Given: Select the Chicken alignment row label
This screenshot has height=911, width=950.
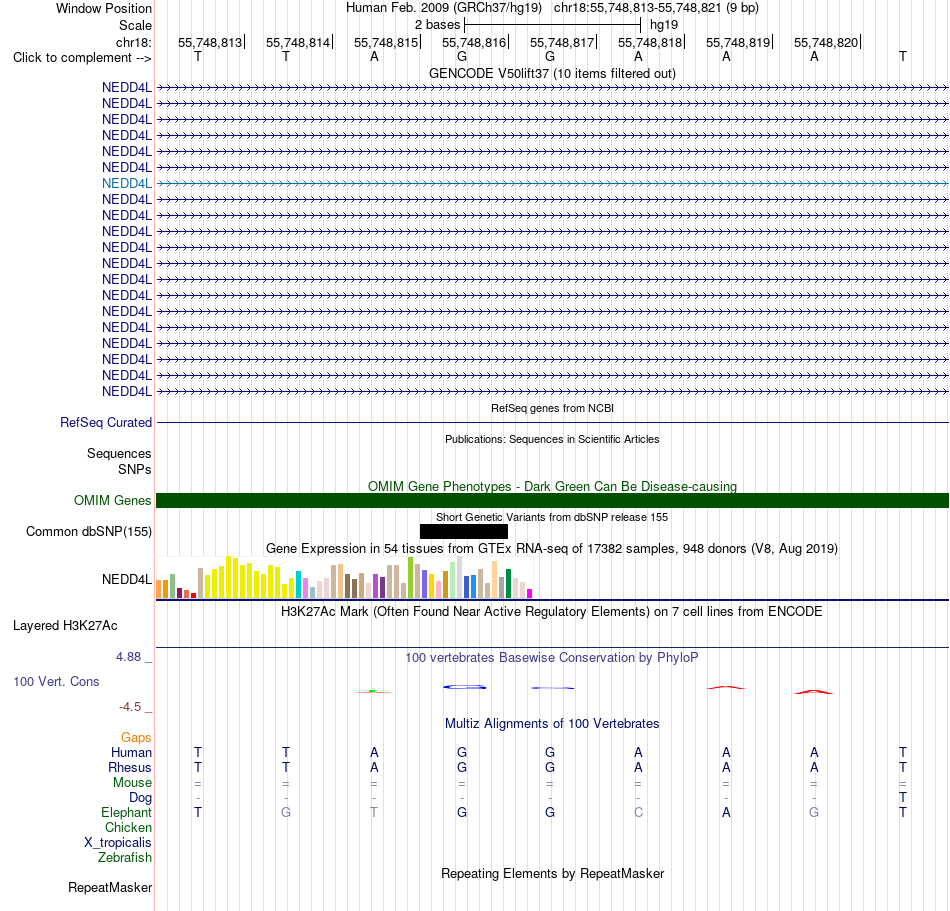Looking at the screenshot, I should coord(128,827).
